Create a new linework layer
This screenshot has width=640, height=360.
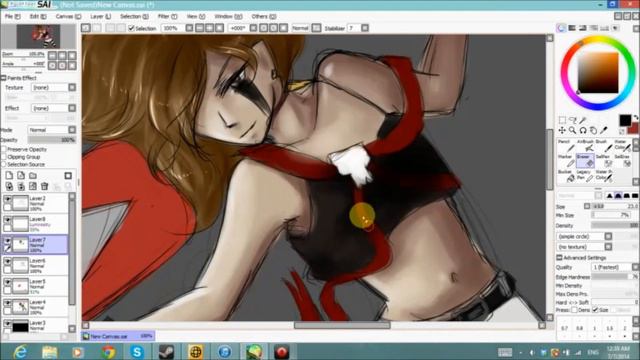click(x=21, y=176)
